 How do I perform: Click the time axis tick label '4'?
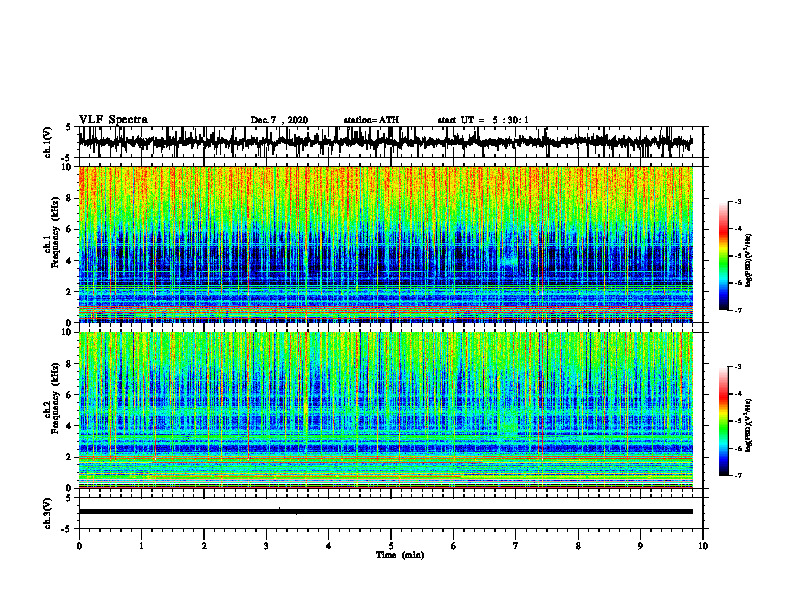coord(328,546)
